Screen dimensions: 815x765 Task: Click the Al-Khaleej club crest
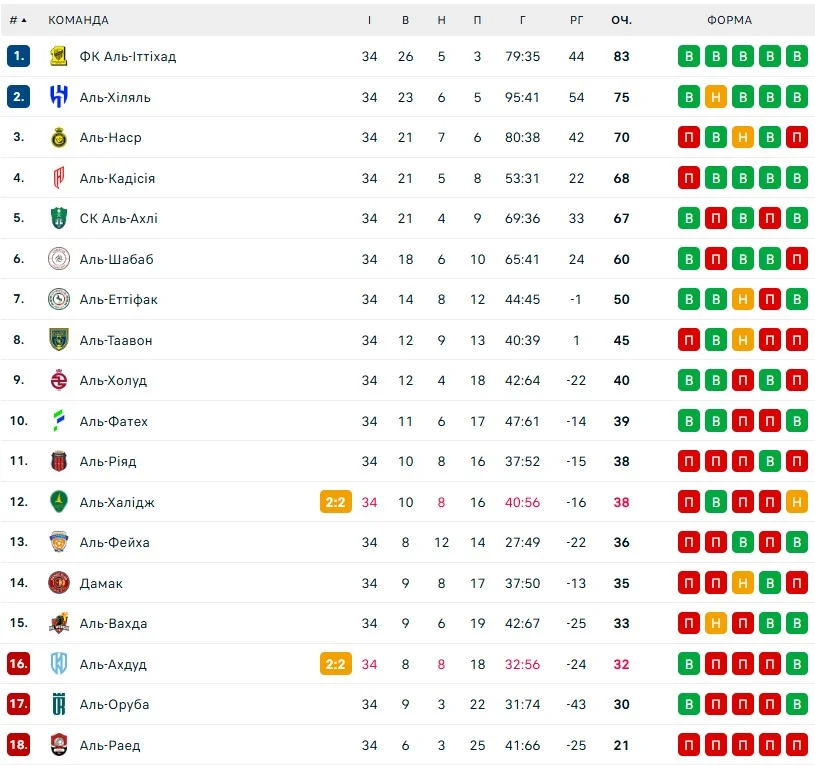point(59,502)
